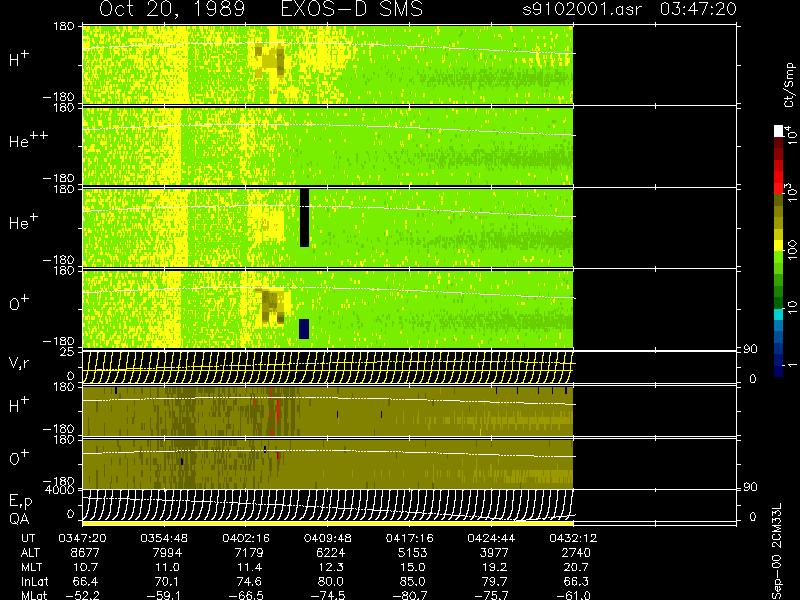Click the 'E,p' panel label
The height and width of the screenshot is (600, 800).
coord(20,502)
